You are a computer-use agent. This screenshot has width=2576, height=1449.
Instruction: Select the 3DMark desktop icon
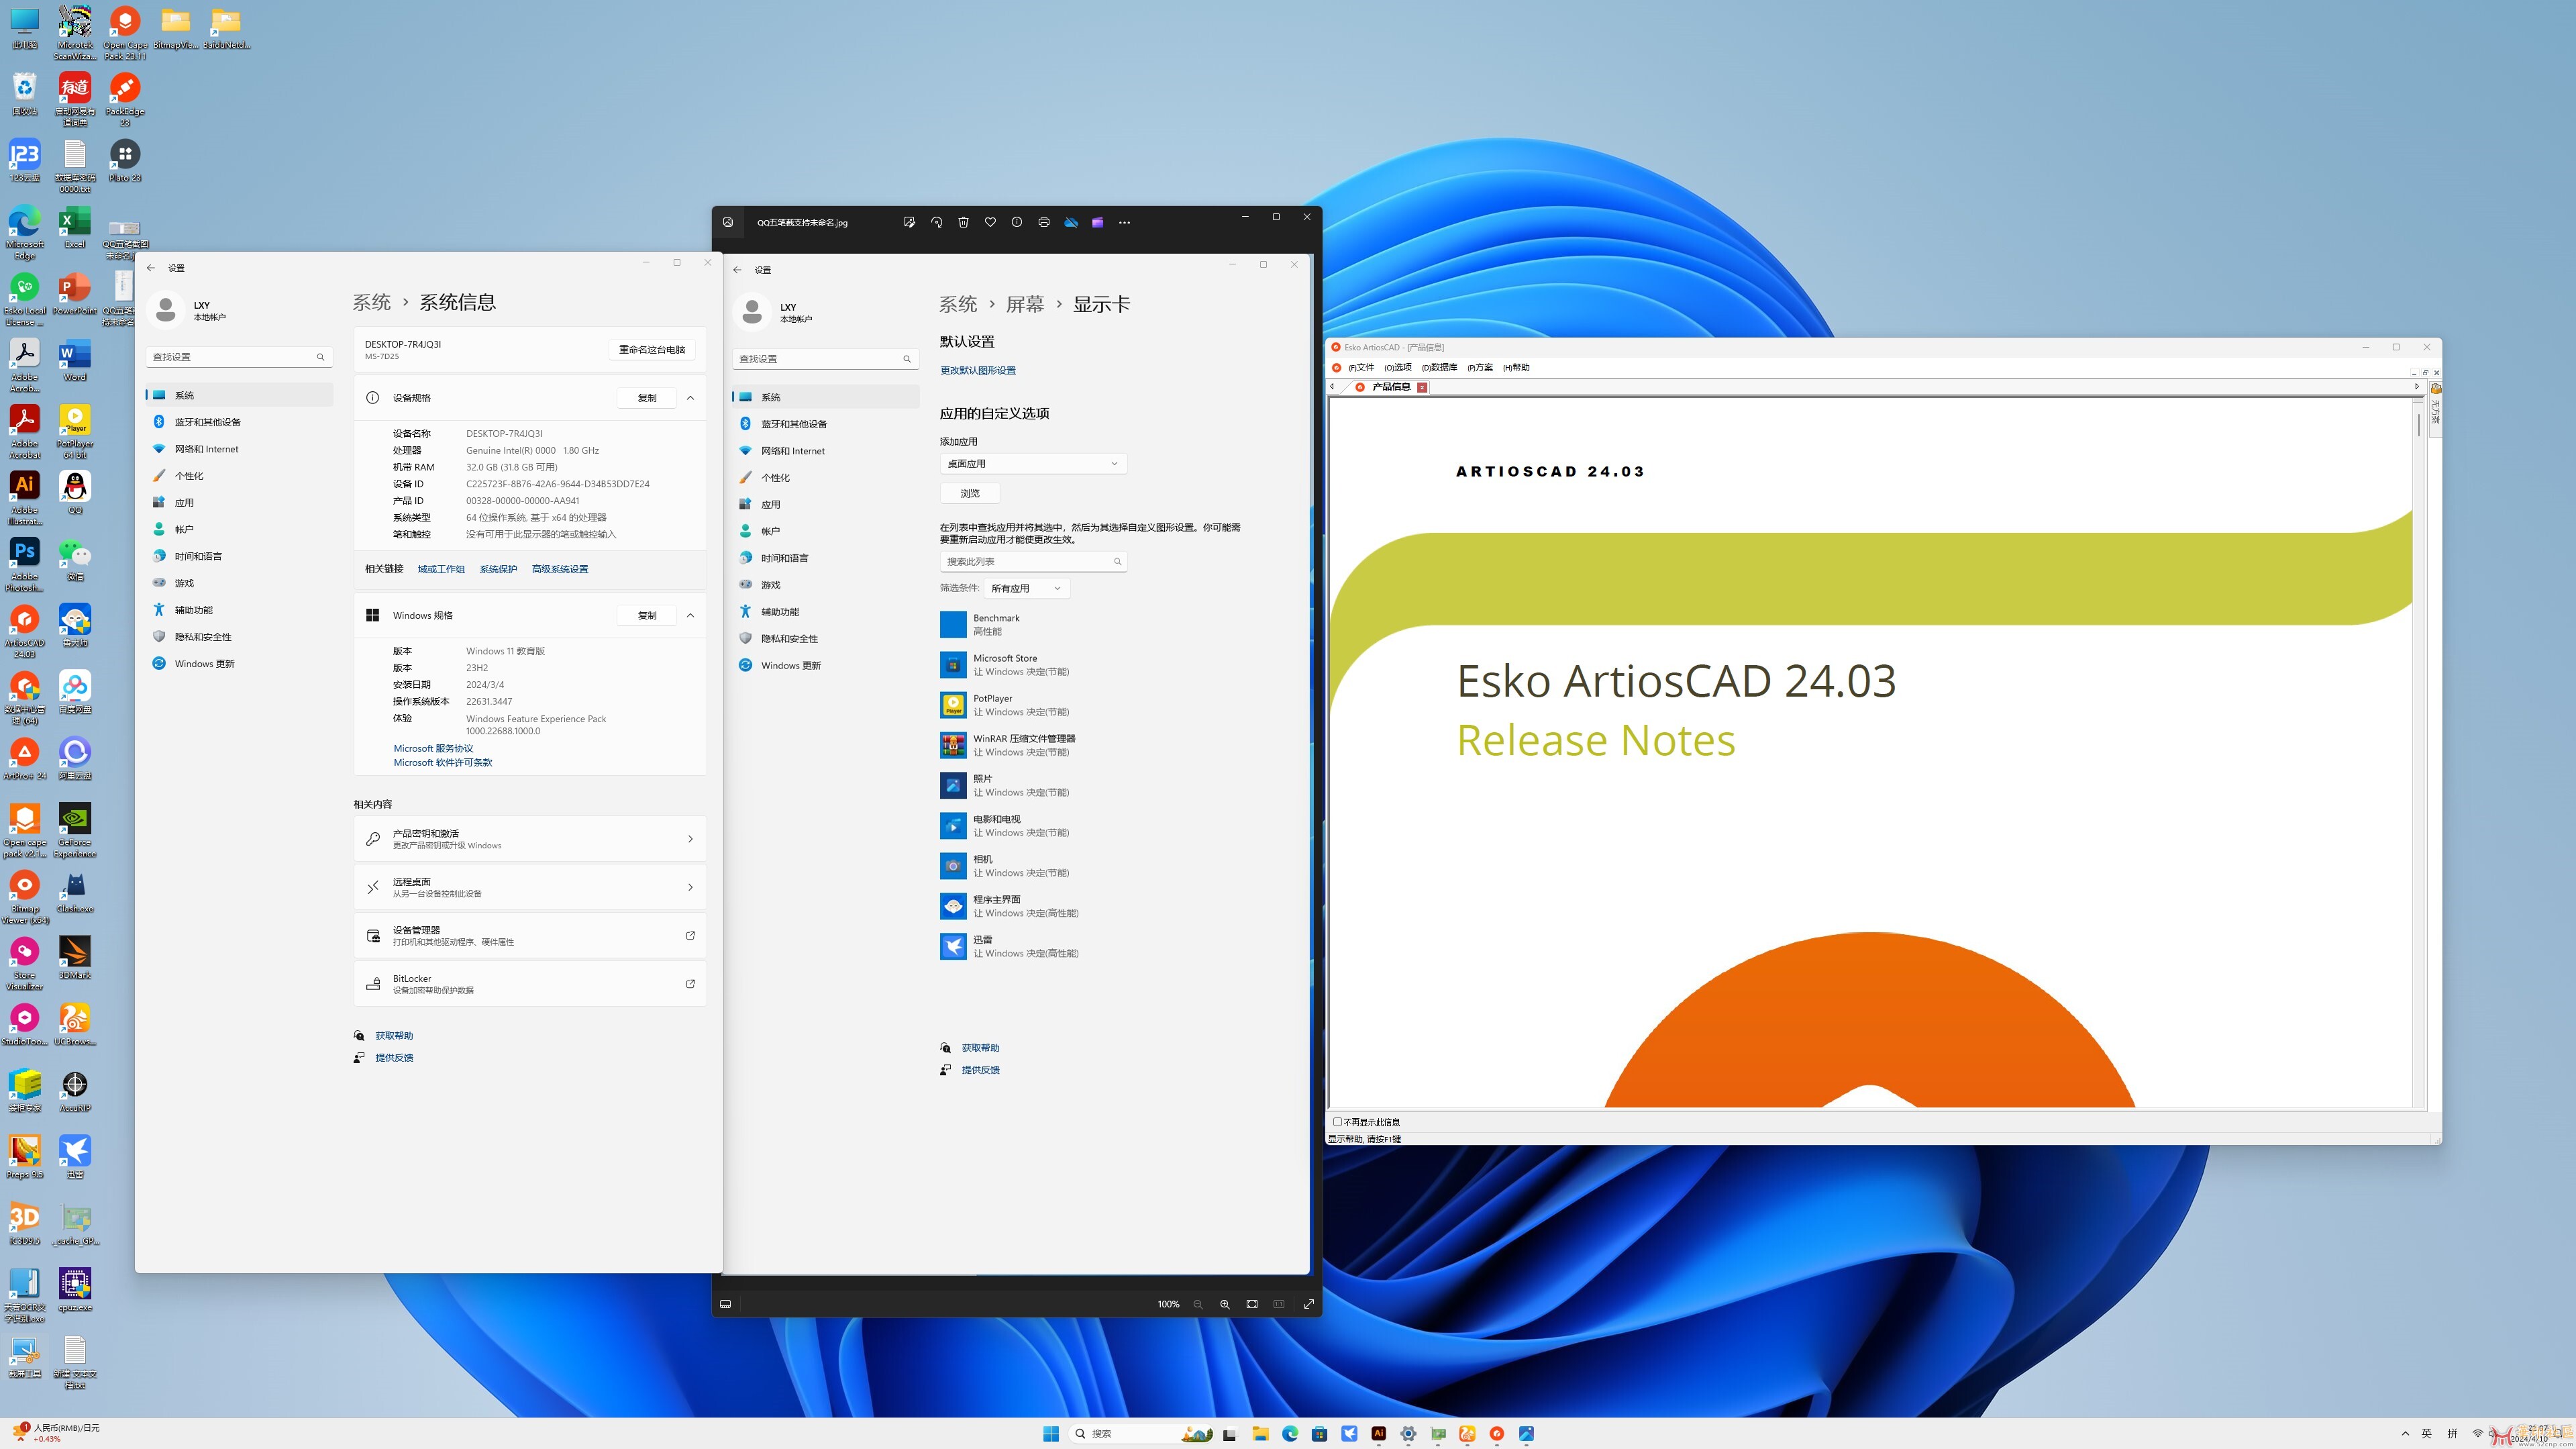(75, 957)
